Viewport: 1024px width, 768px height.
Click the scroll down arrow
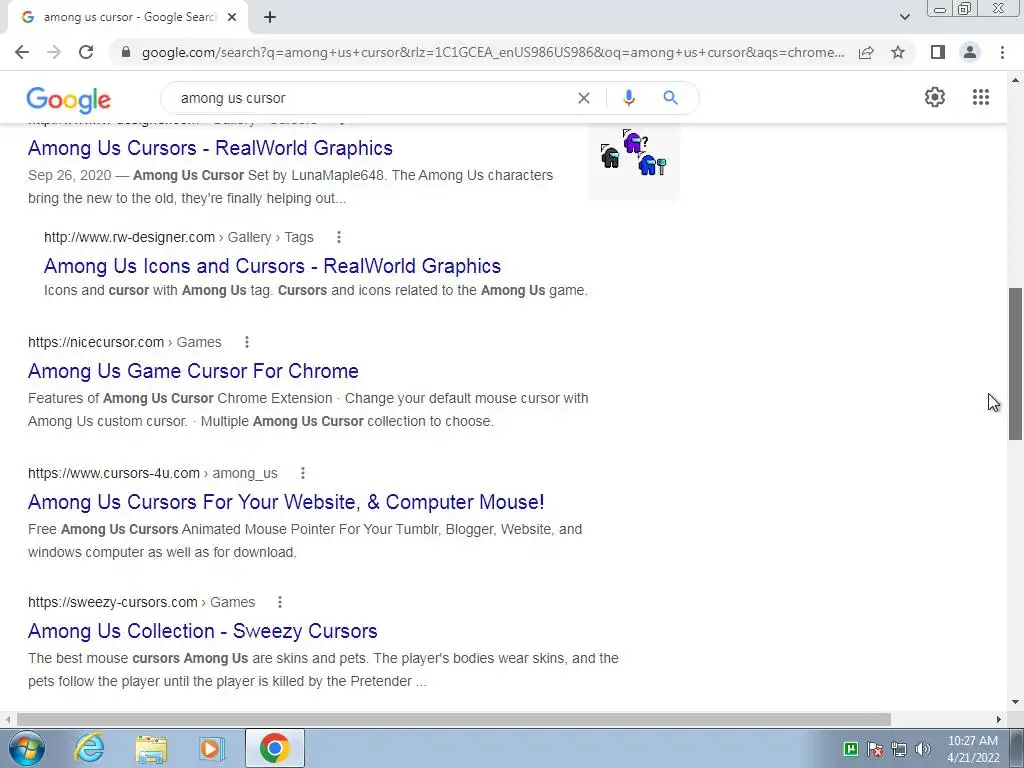click(x=1016, y=702)
